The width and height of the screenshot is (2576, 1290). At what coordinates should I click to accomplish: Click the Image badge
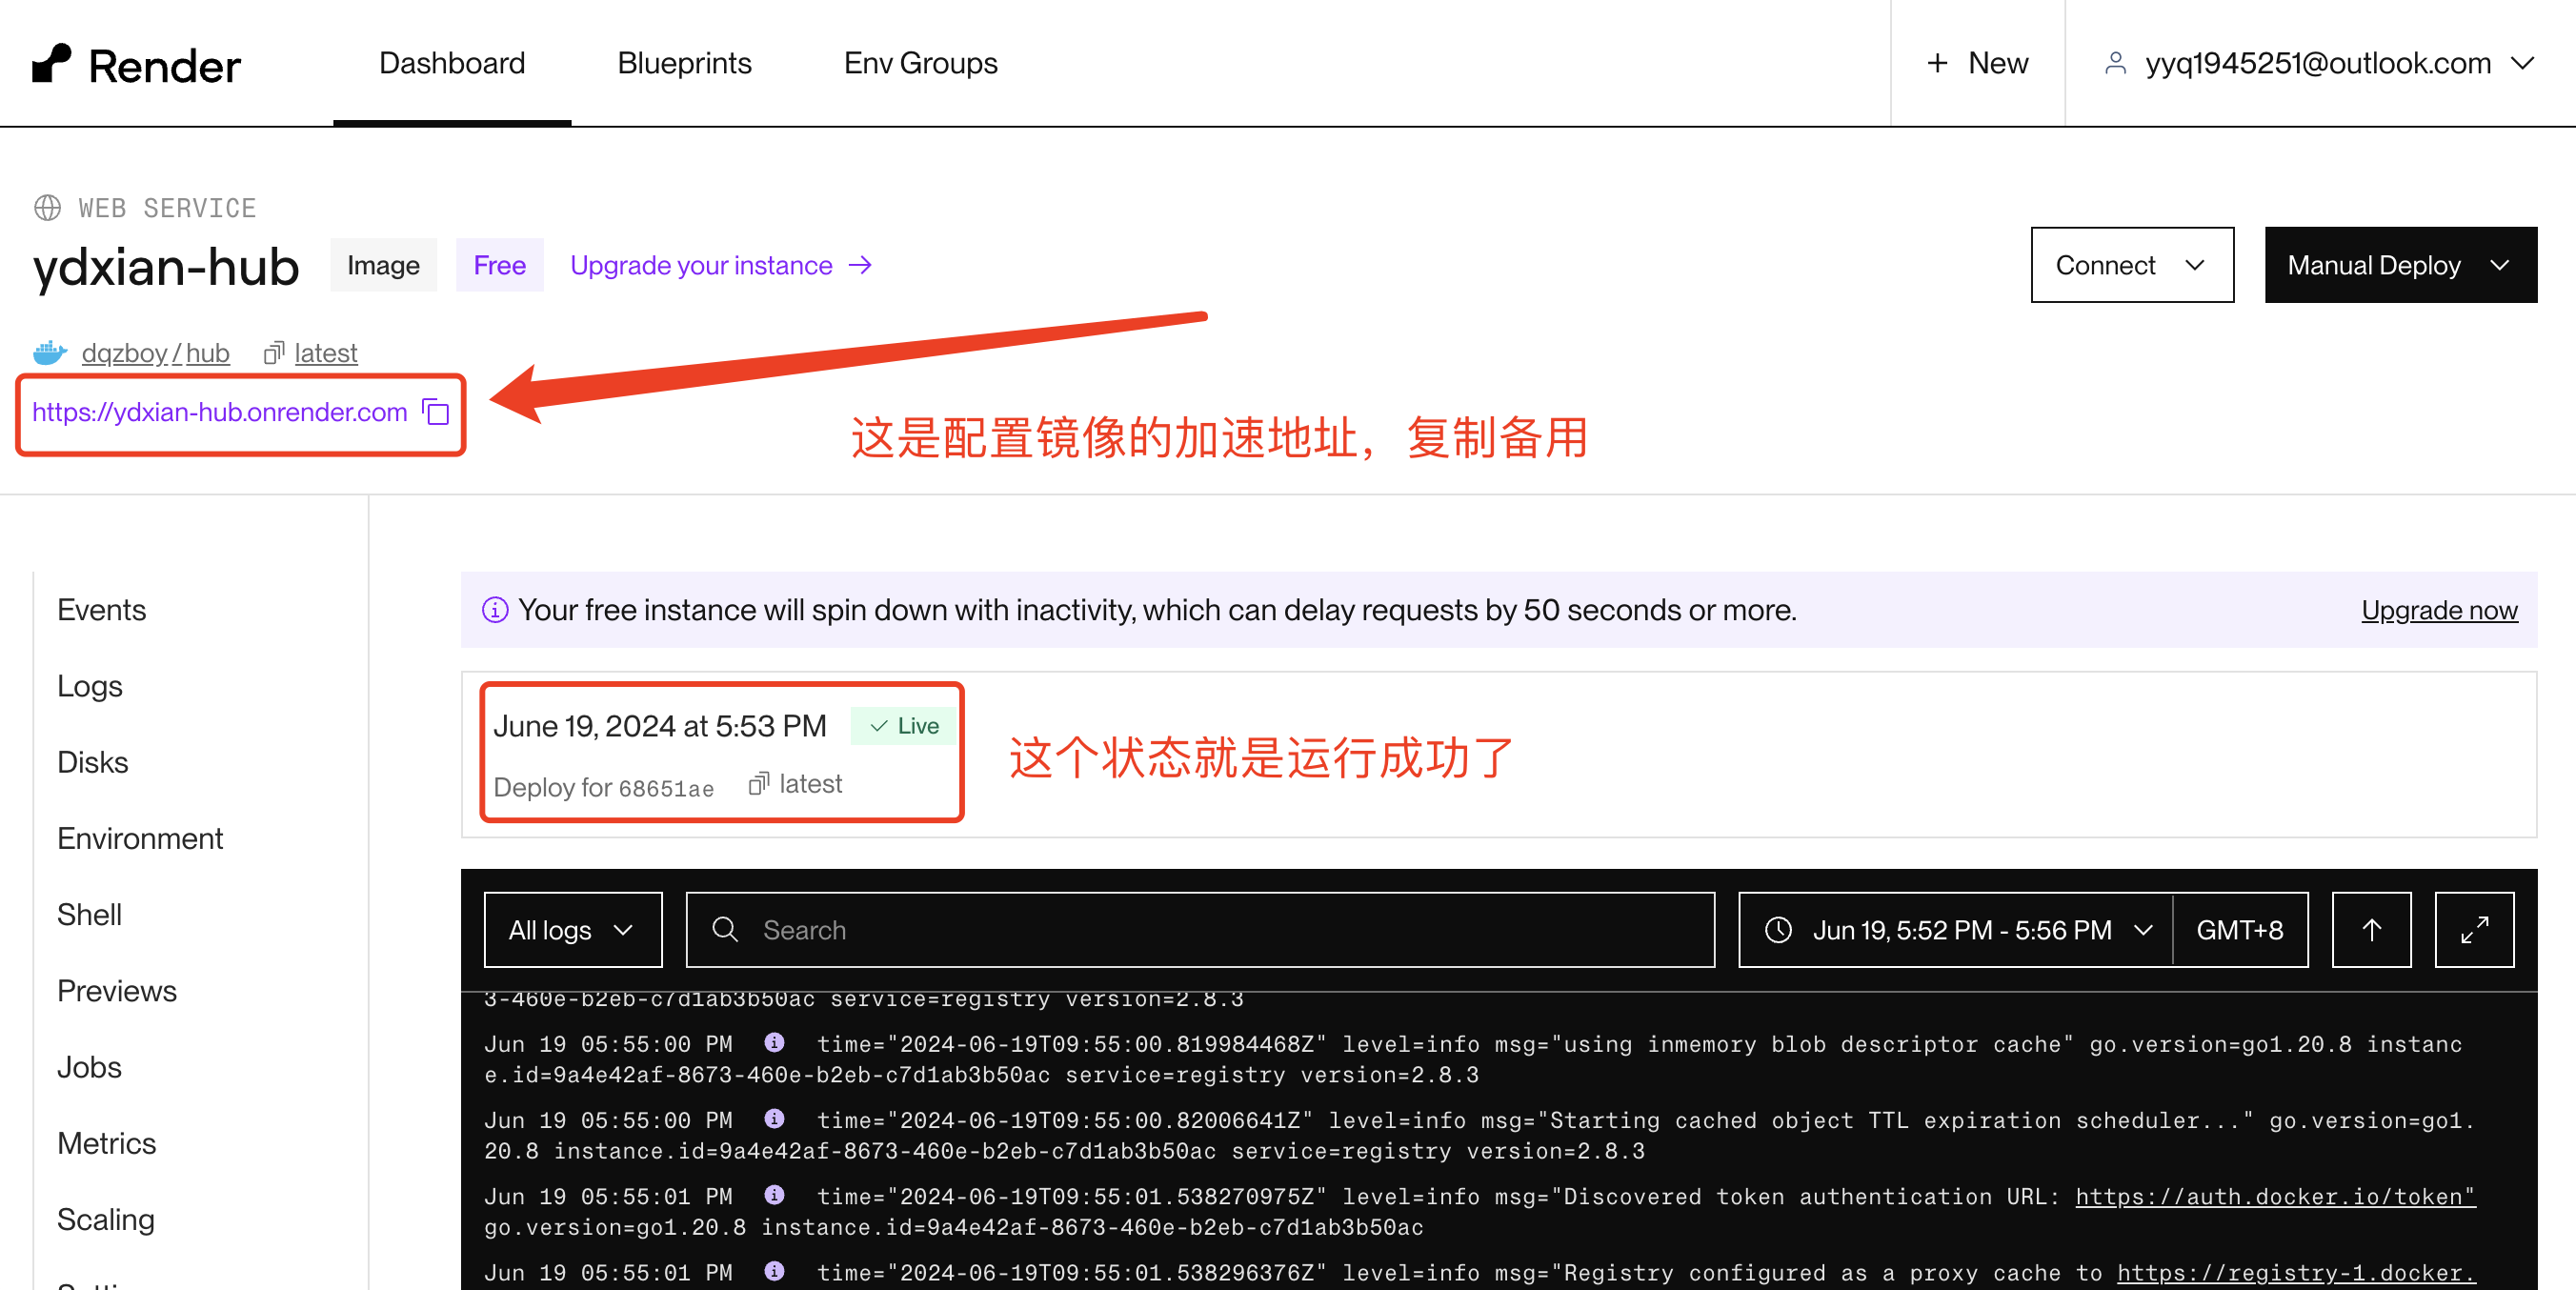click(x=383, y=265)
